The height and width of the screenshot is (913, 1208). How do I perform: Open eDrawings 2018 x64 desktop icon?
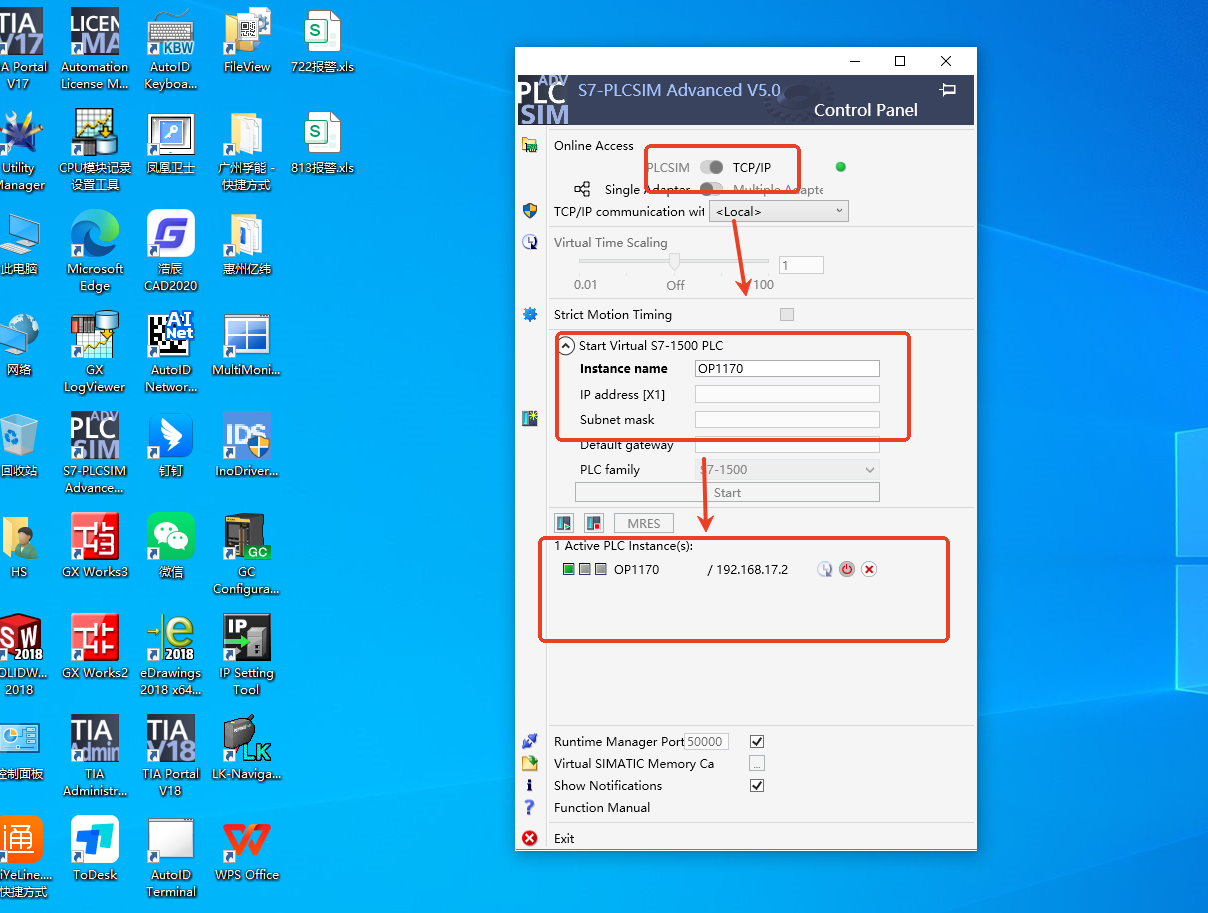171,654
